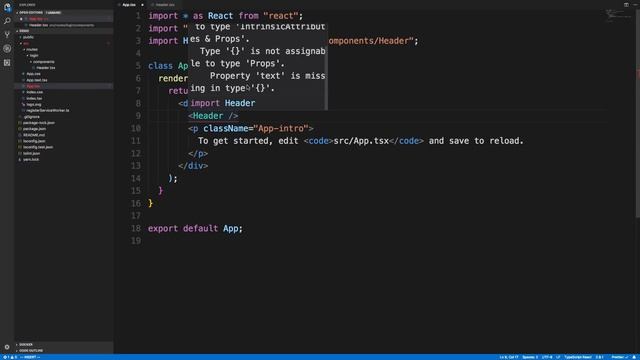Click the className attribute on line 10
The width and height of the screenshot is (640, 360).
(x=226, y=129)
